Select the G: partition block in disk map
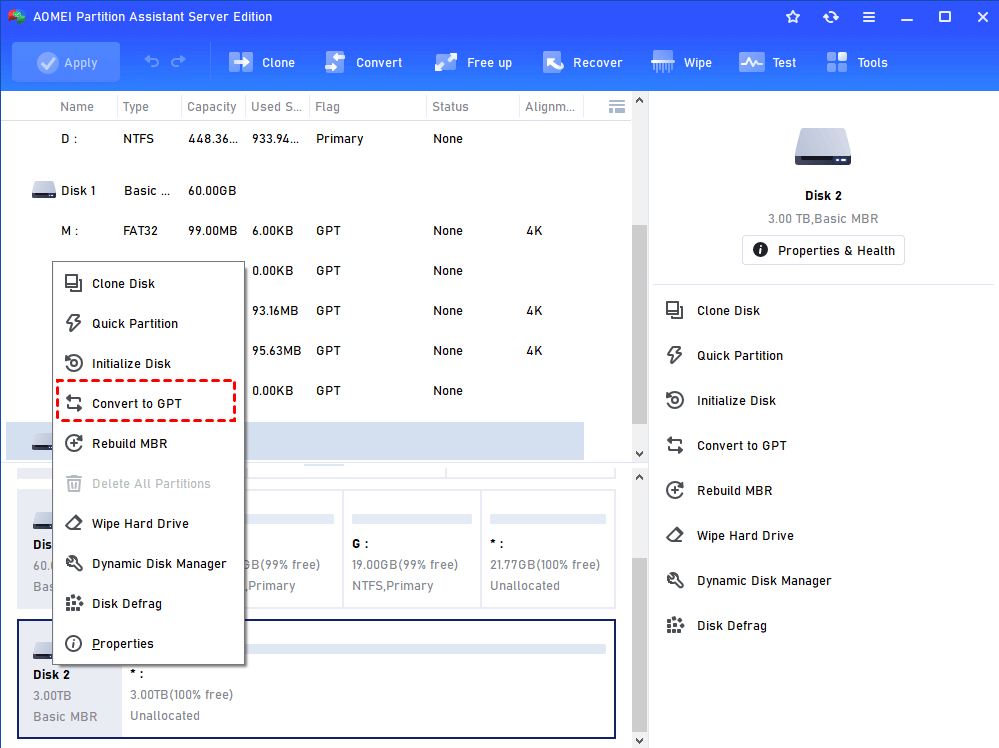 click(x=412, y=549)
